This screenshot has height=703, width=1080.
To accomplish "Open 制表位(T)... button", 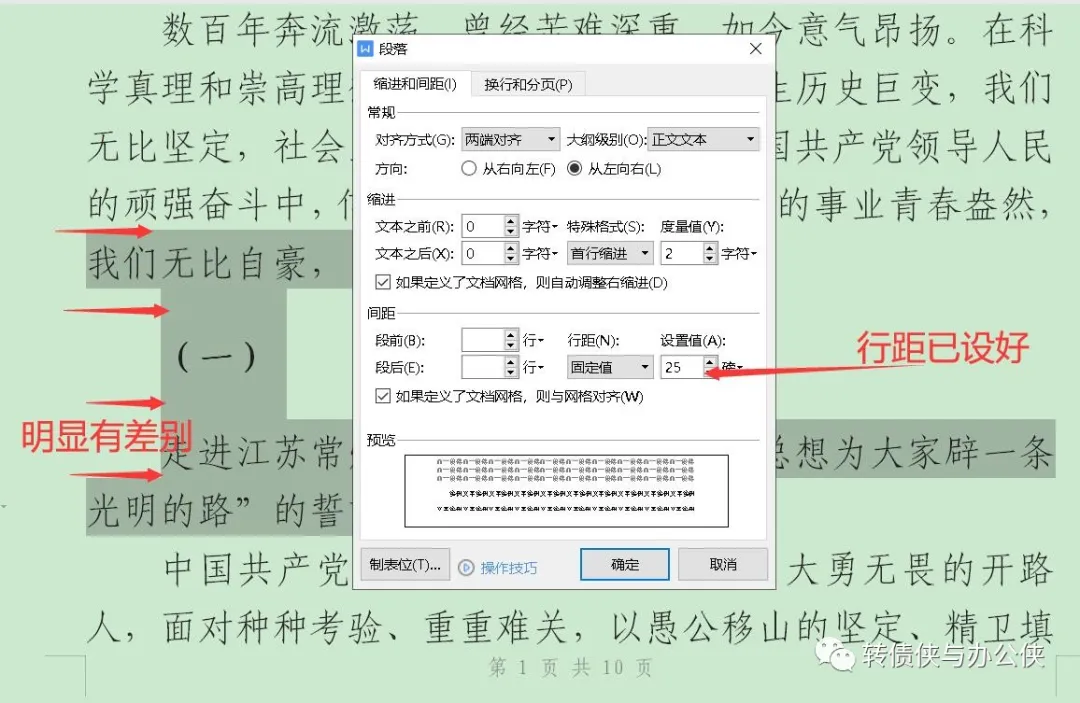I will 405,565.
